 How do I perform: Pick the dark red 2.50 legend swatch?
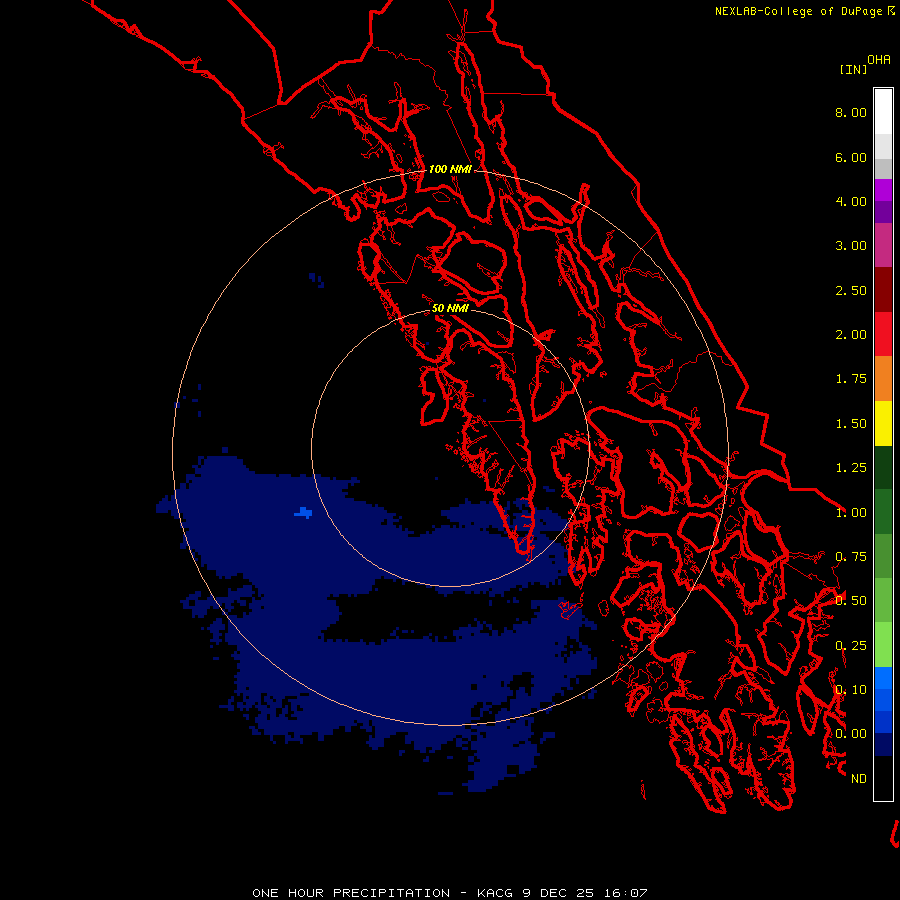(883, 290)
